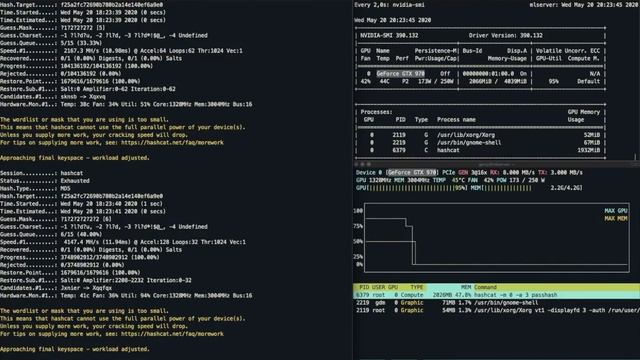Click the nvtop utilization history graph
640x360 pixels.
496,238
